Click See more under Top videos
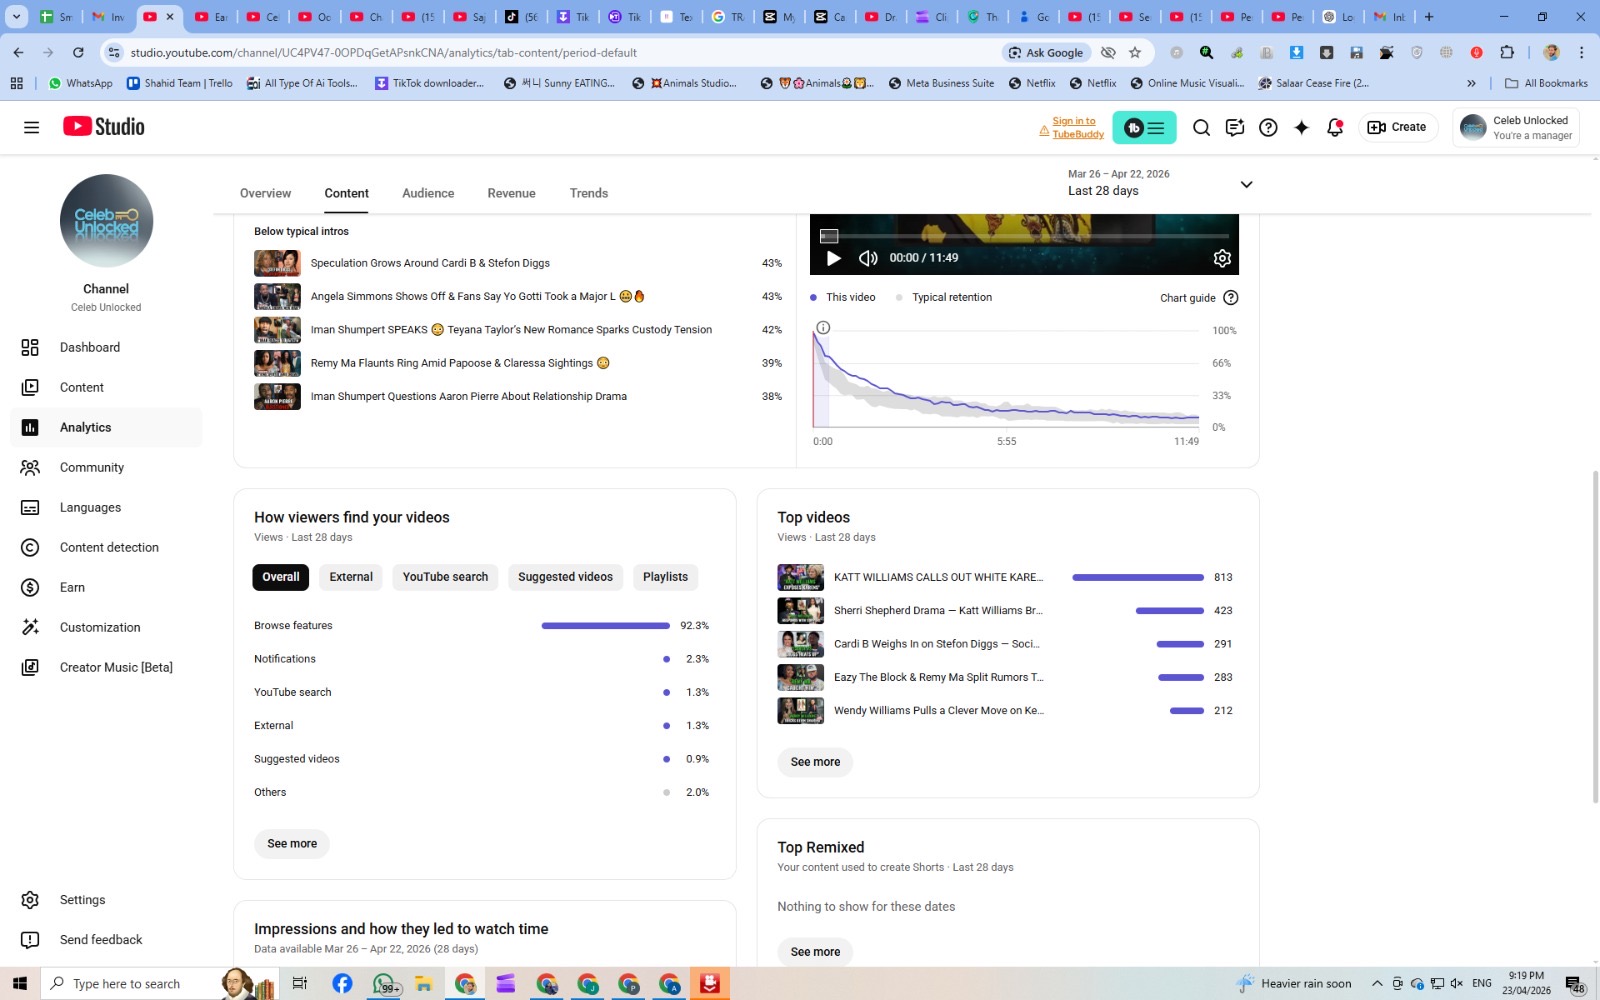The width and height of the screenshot is (1600, 1000). point(815,762)
